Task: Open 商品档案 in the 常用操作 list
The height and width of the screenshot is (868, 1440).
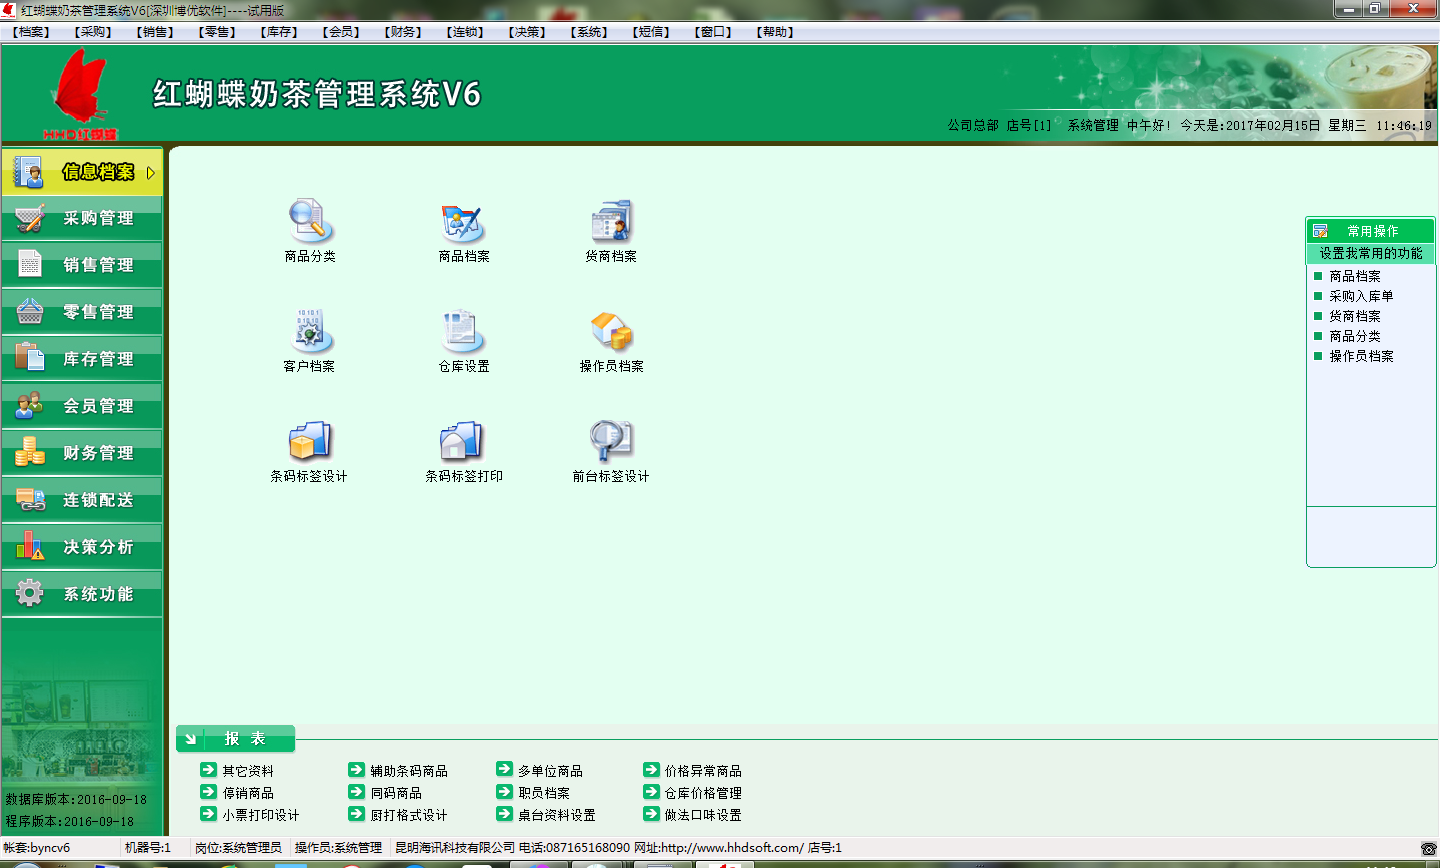Action: [x=1355, y=276]
